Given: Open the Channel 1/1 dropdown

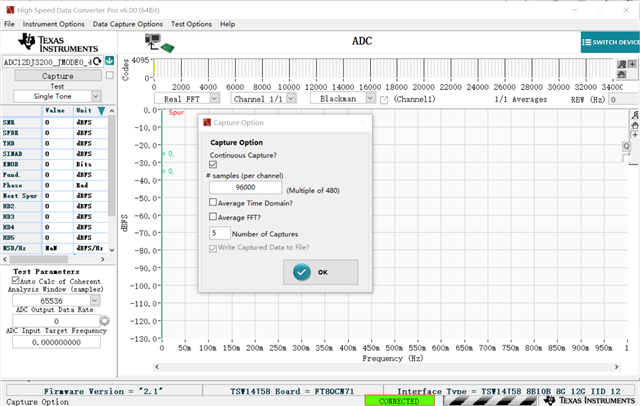Looking at the screenshot, I should [x=291, y=98].
